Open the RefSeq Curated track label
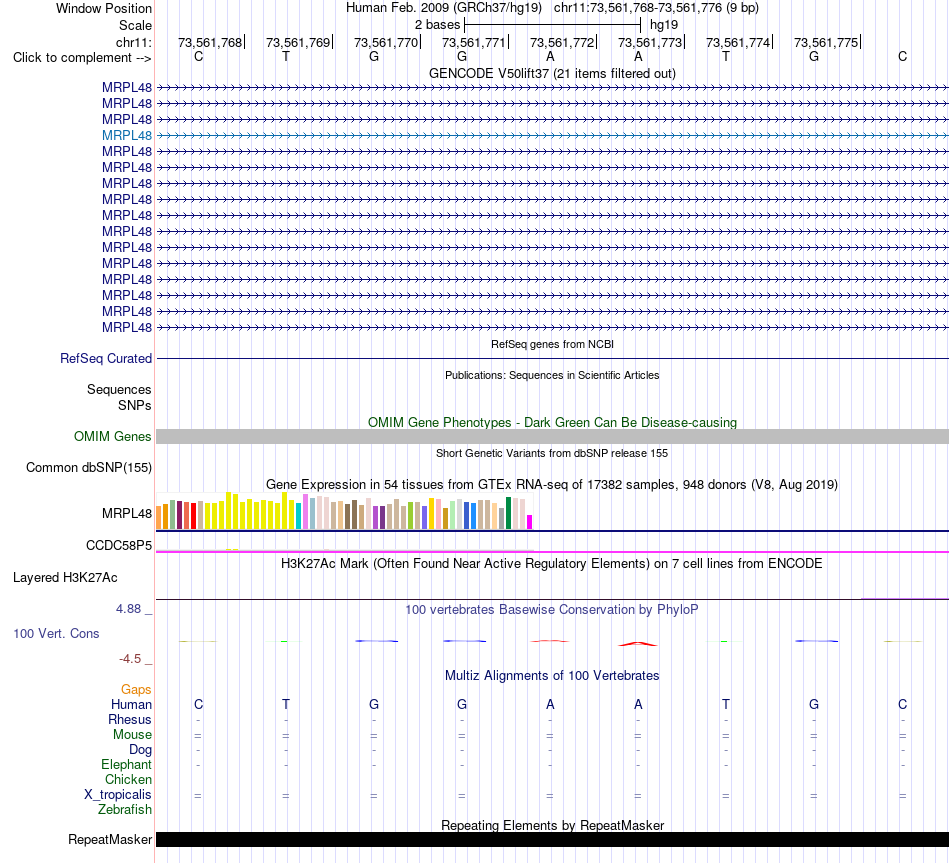Viewport: 950px width, 863px height. (106, 358)
